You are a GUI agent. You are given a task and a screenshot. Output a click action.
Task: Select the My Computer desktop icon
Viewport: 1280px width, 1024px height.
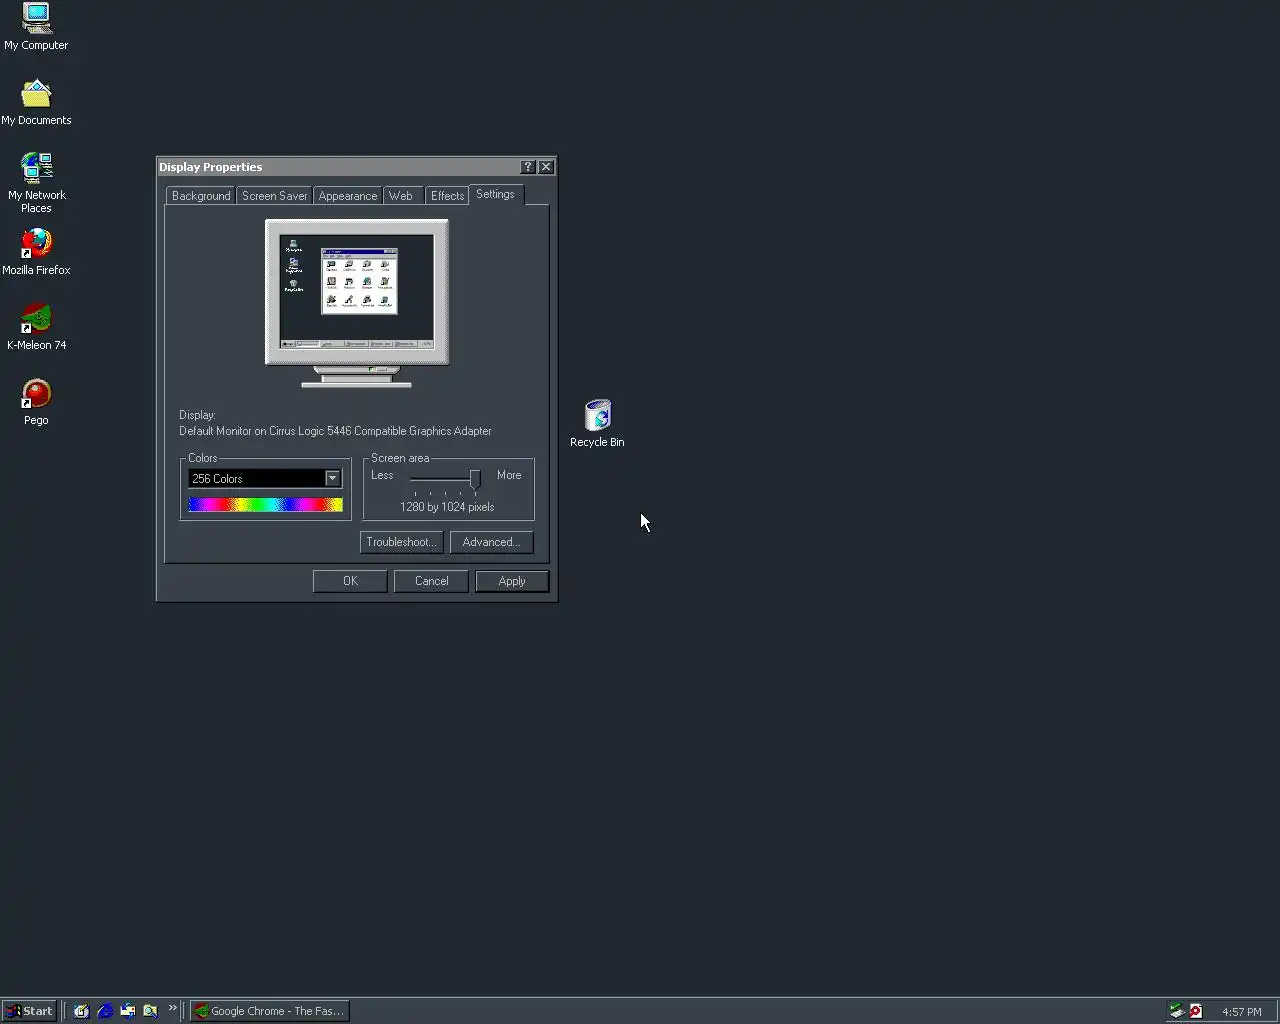pyautogui.click(x=36, y=26)
